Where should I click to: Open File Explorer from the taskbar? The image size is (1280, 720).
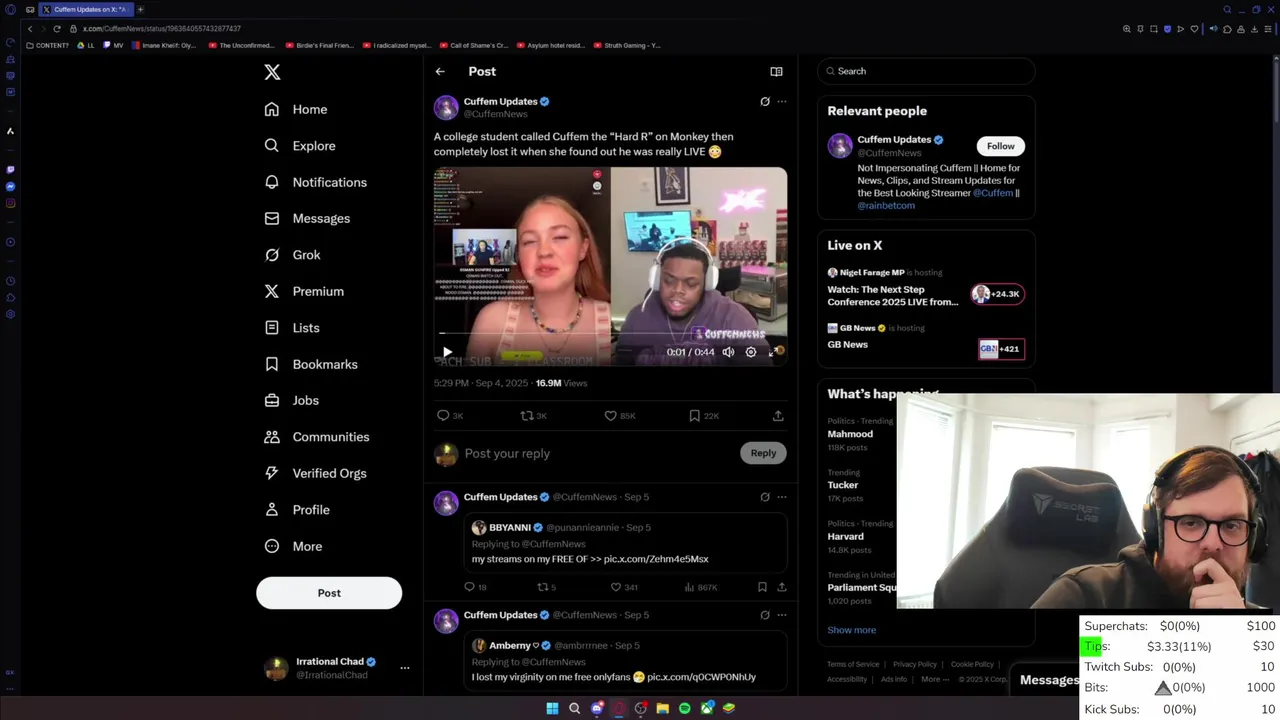tap(662, 708)
